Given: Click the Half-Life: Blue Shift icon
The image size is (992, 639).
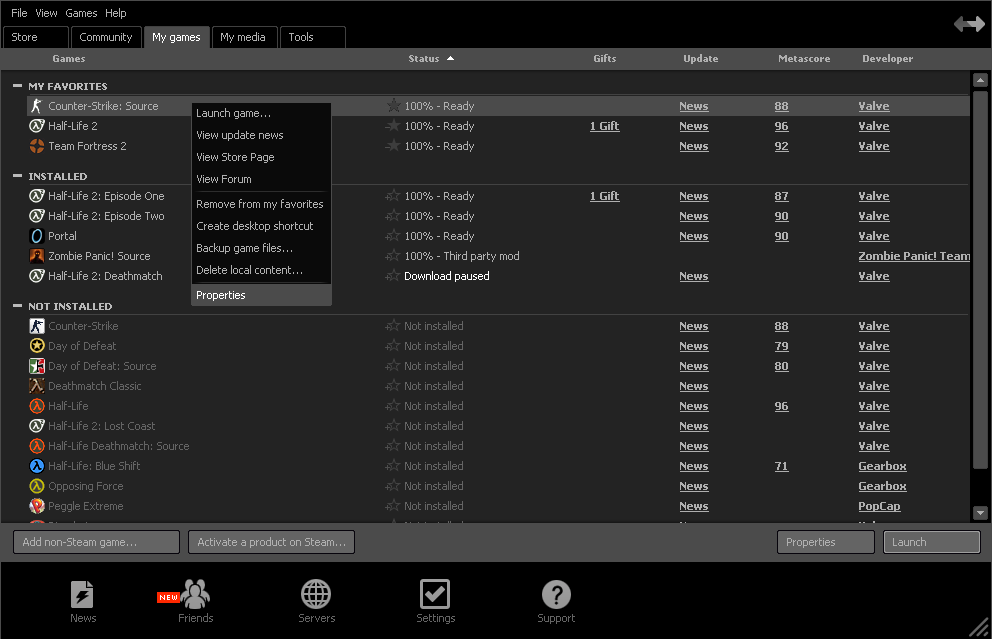Looking at the screenshot, I should 37,466.
